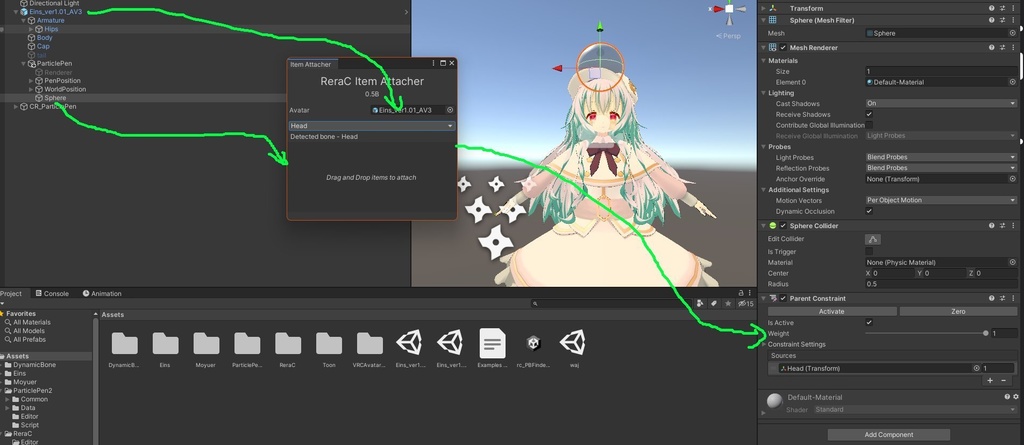Screen dimensions: 1024x445
Task: Select DynamicBone folder in project tree
Action: tap(30, 365)
